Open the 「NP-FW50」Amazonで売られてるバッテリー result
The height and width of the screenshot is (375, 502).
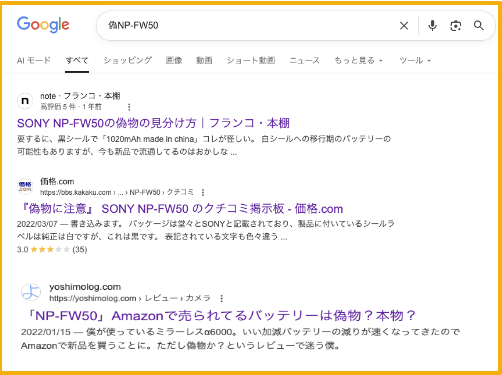(220, 315)
